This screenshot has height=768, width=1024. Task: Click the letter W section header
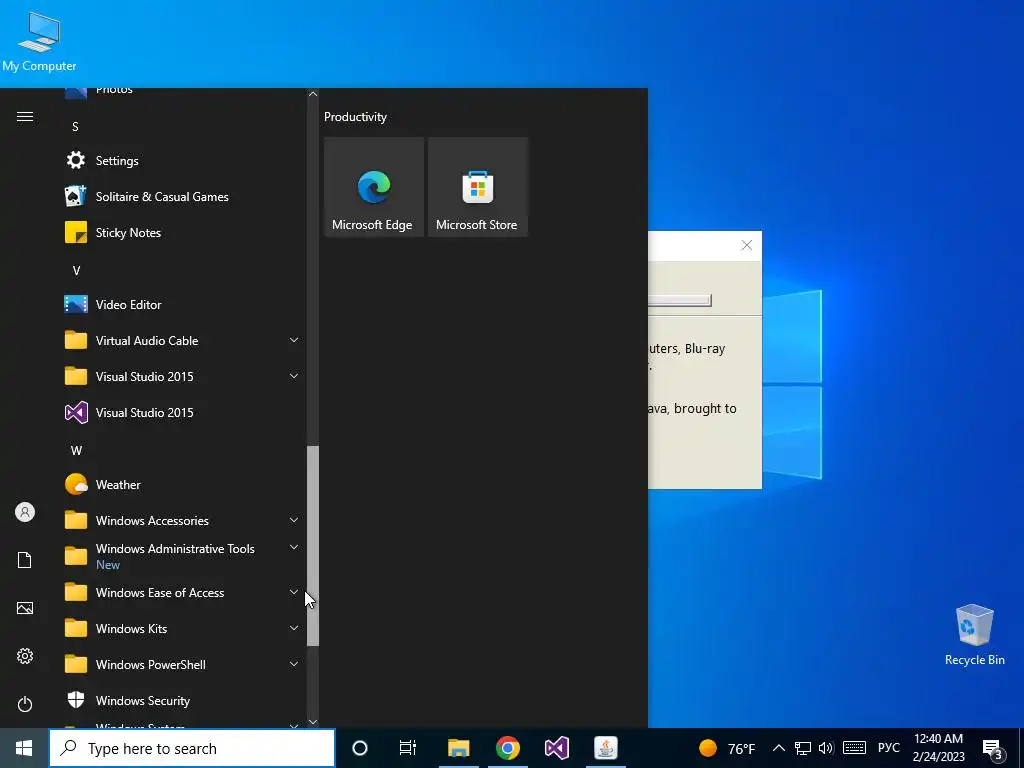(x=76, y=451)
